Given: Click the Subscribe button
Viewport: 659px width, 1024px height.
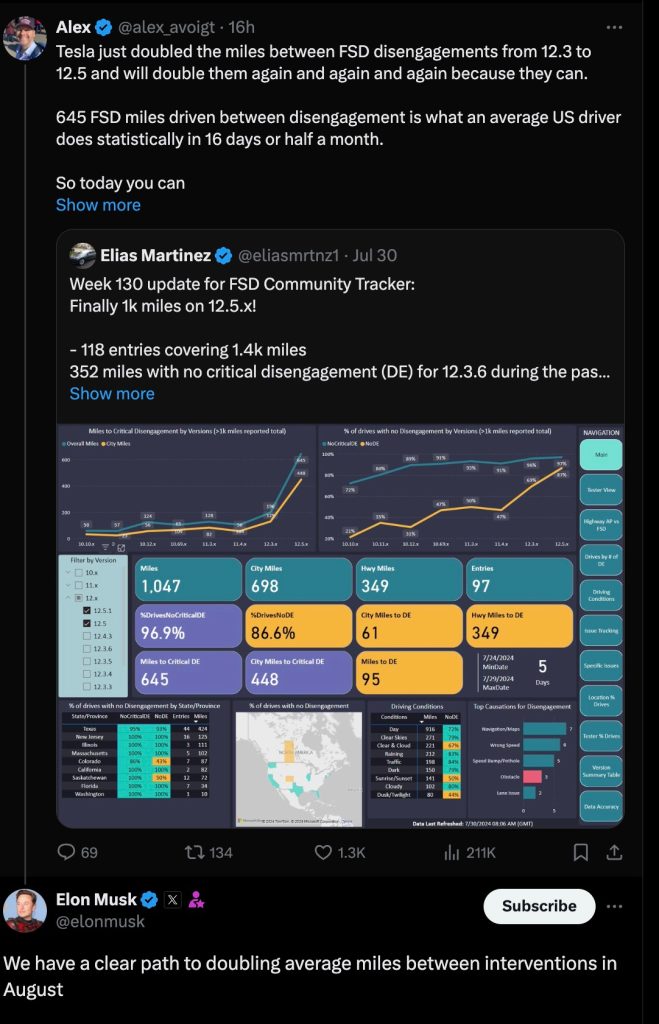Looking at the screenshot, I should (539, 906).
